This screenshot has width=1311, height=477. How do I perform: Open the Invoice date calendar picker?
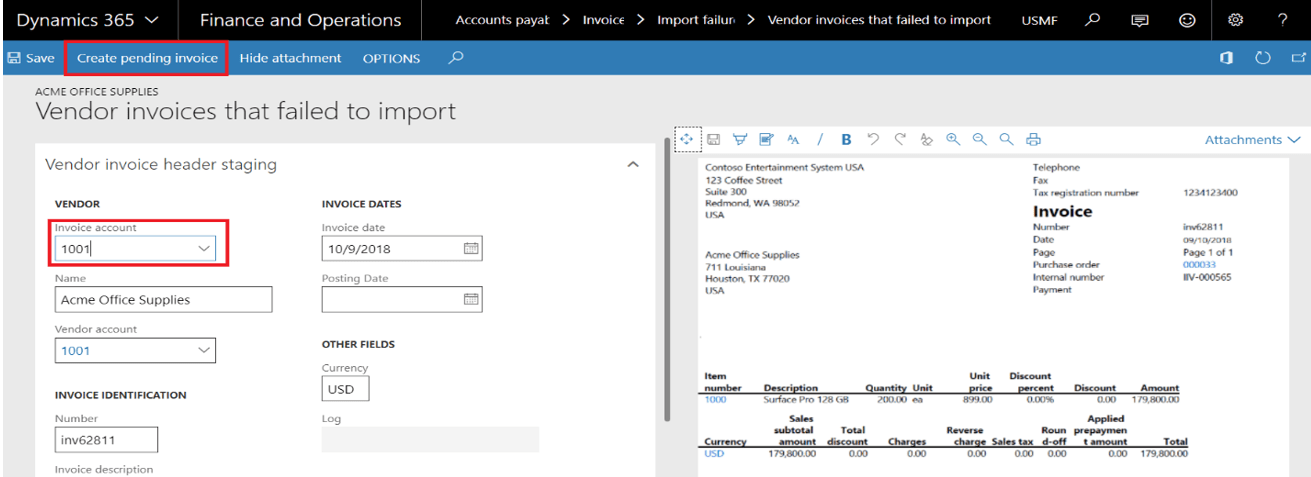(x=471, y=248)
